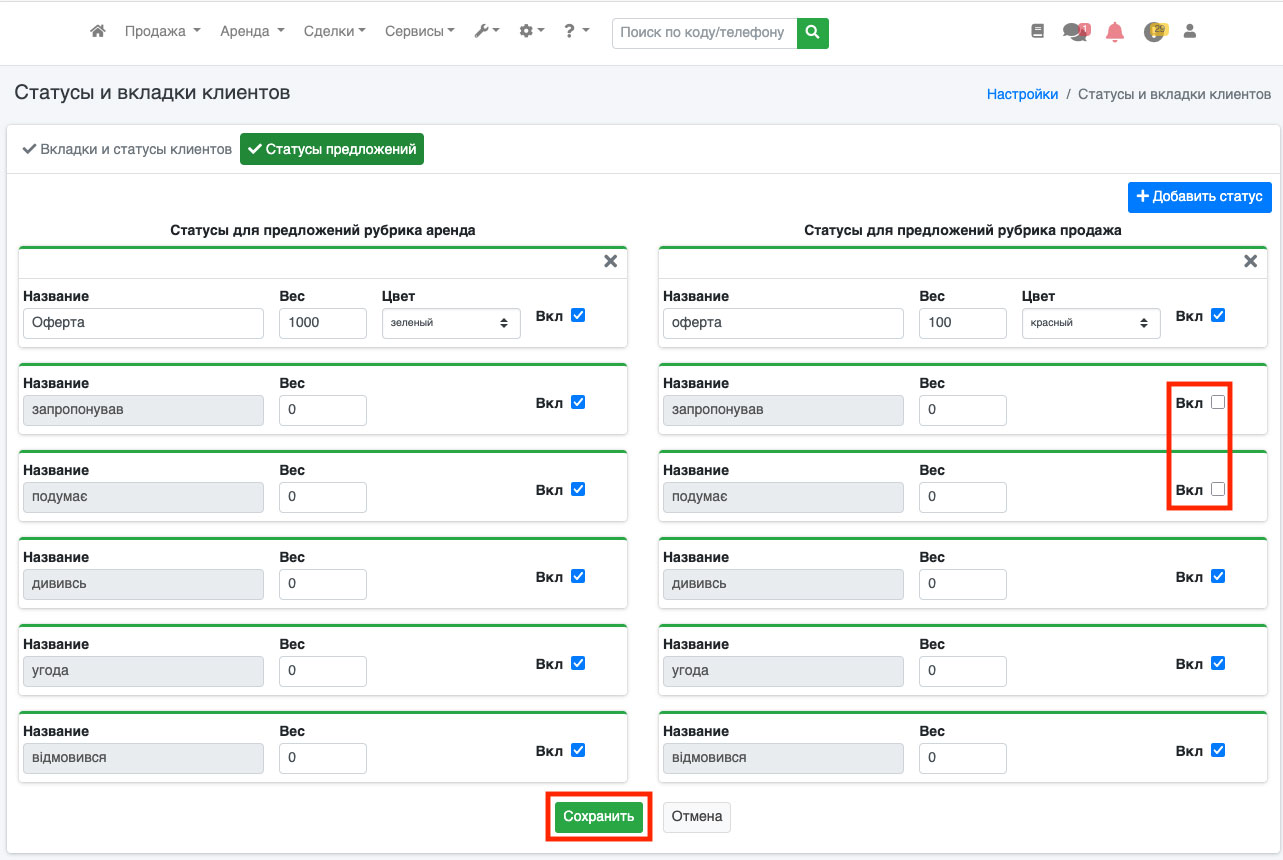Uncheck Вкл for rental status угода

coord(577,663)
